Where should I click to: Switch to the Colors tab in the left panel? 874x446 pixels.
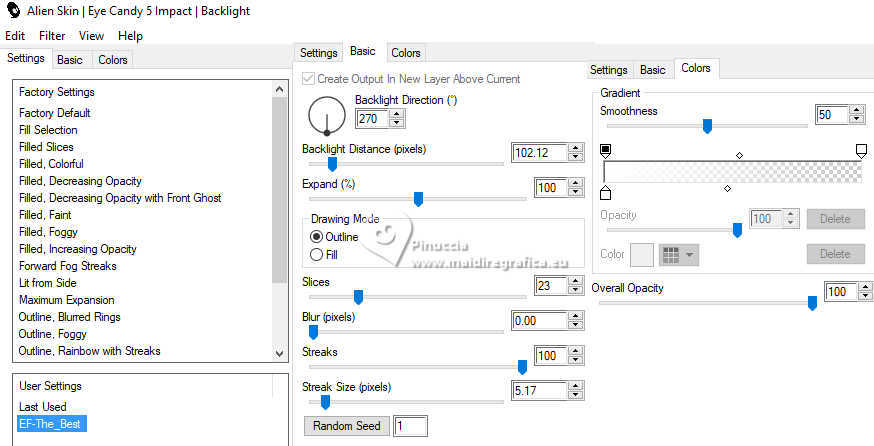click(113, 60)
